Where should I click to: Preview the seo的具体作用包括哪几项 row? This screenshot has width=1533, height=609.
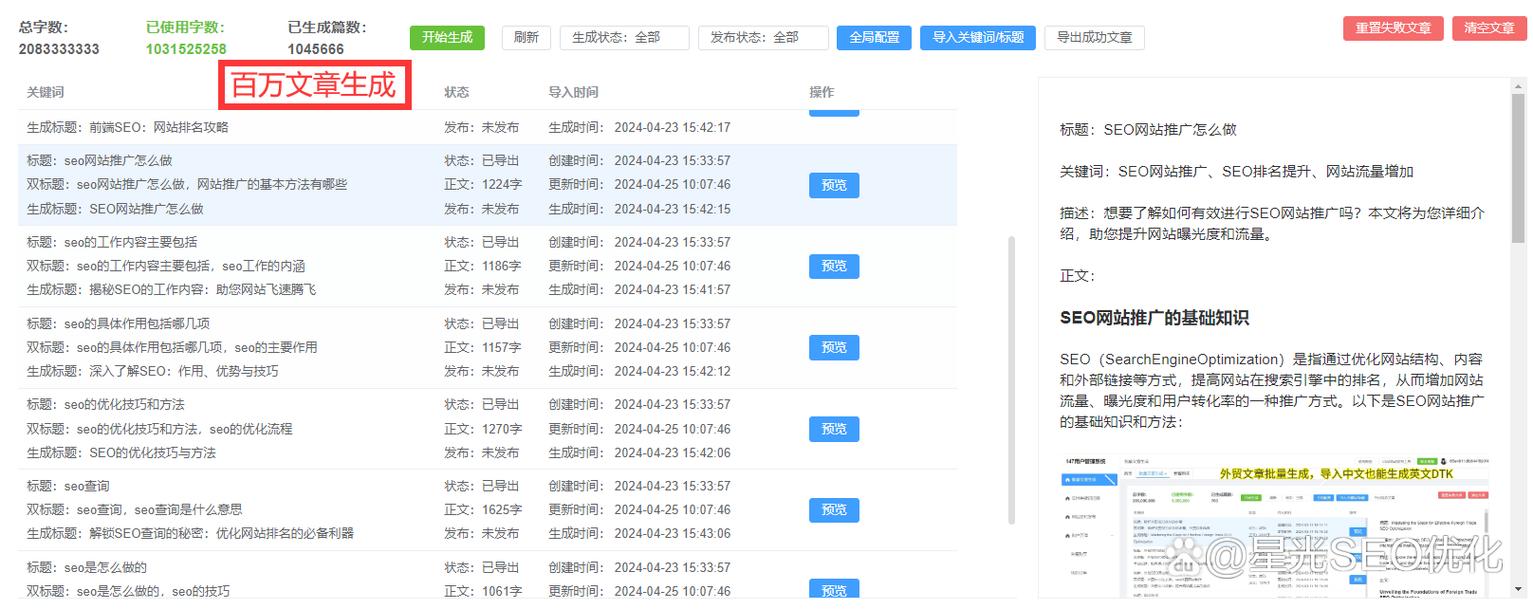click(834, 347)
